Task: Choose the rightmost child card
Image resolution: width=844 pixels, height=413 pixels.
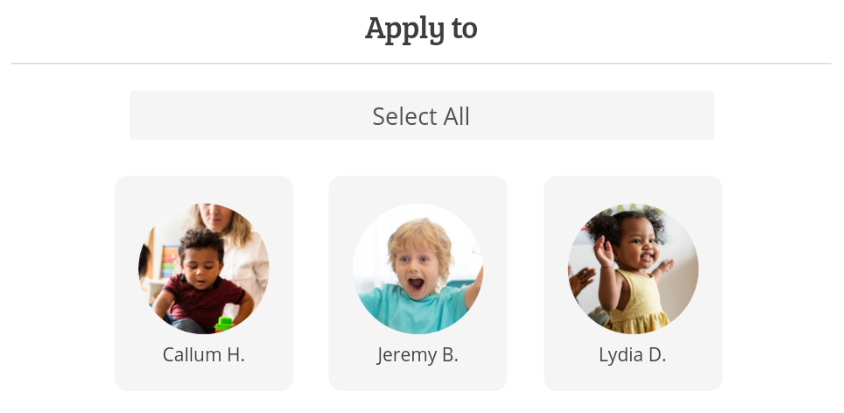Action: (x=632, y=284)
